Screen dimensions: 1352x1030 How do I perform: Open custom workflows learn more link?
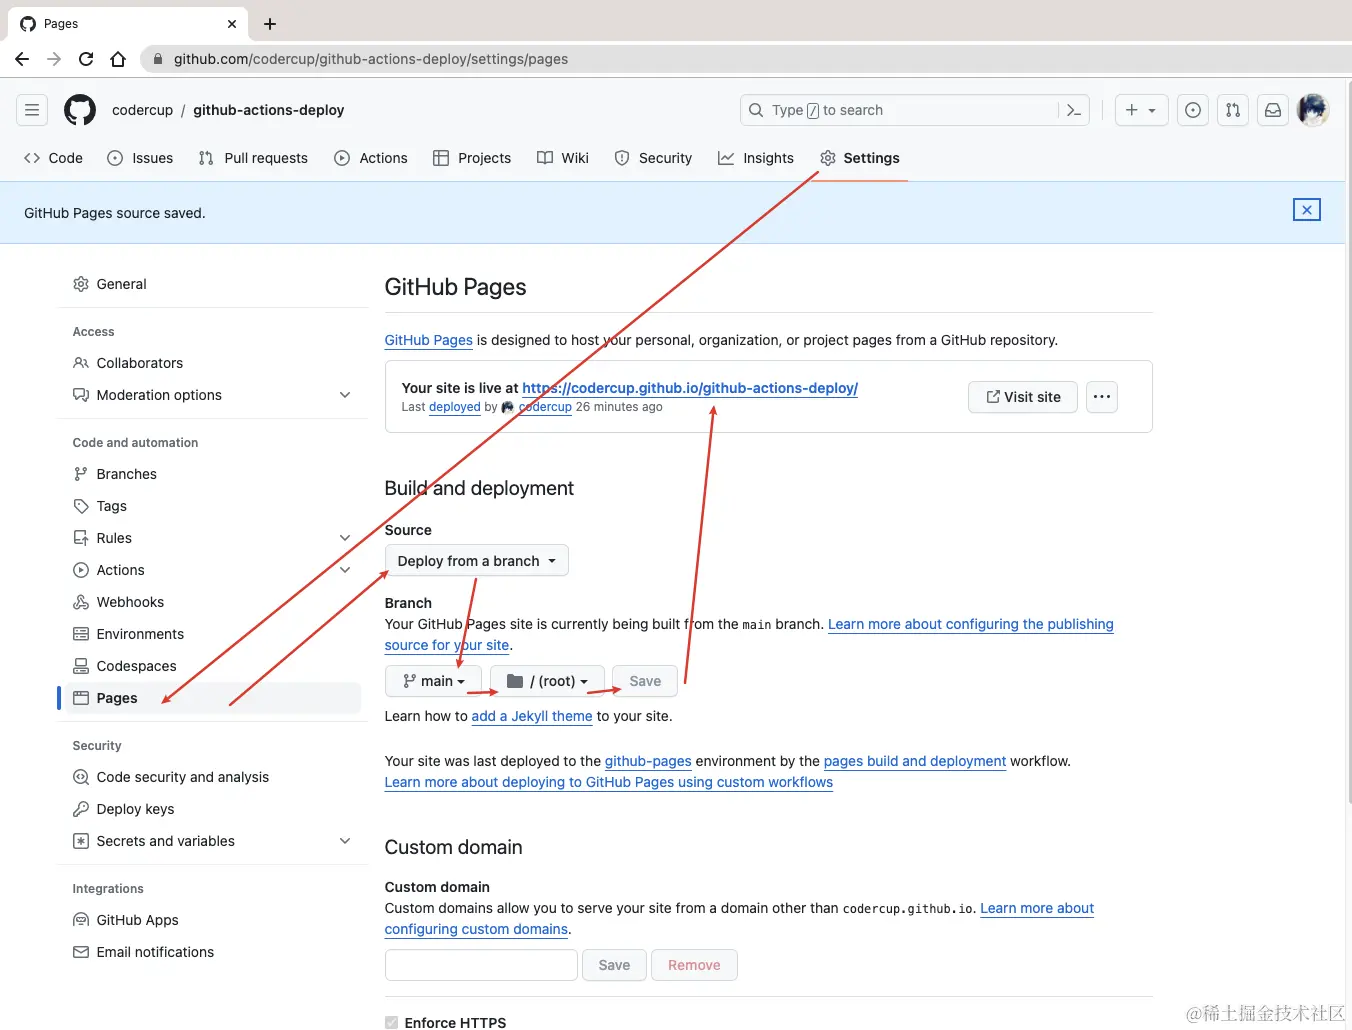coord(609,782)
